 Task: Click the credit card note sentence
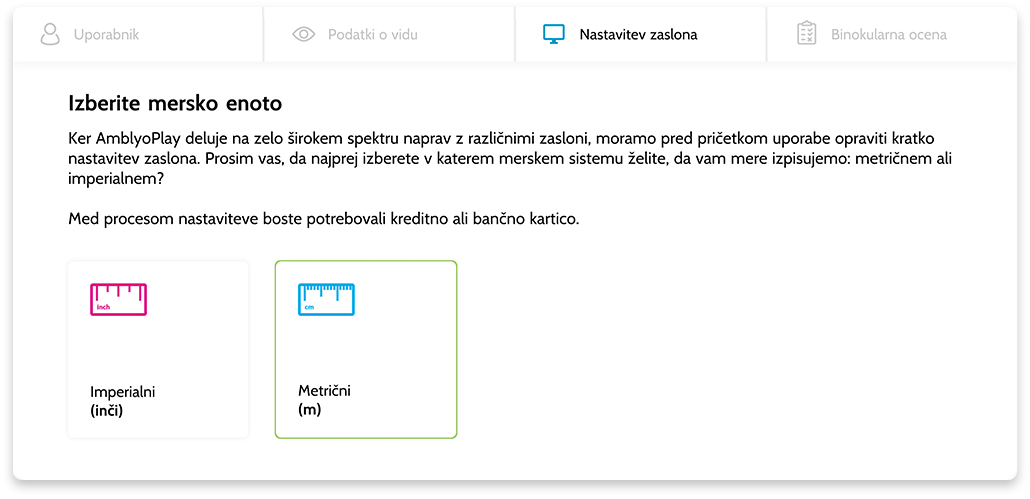pos(324,219)
